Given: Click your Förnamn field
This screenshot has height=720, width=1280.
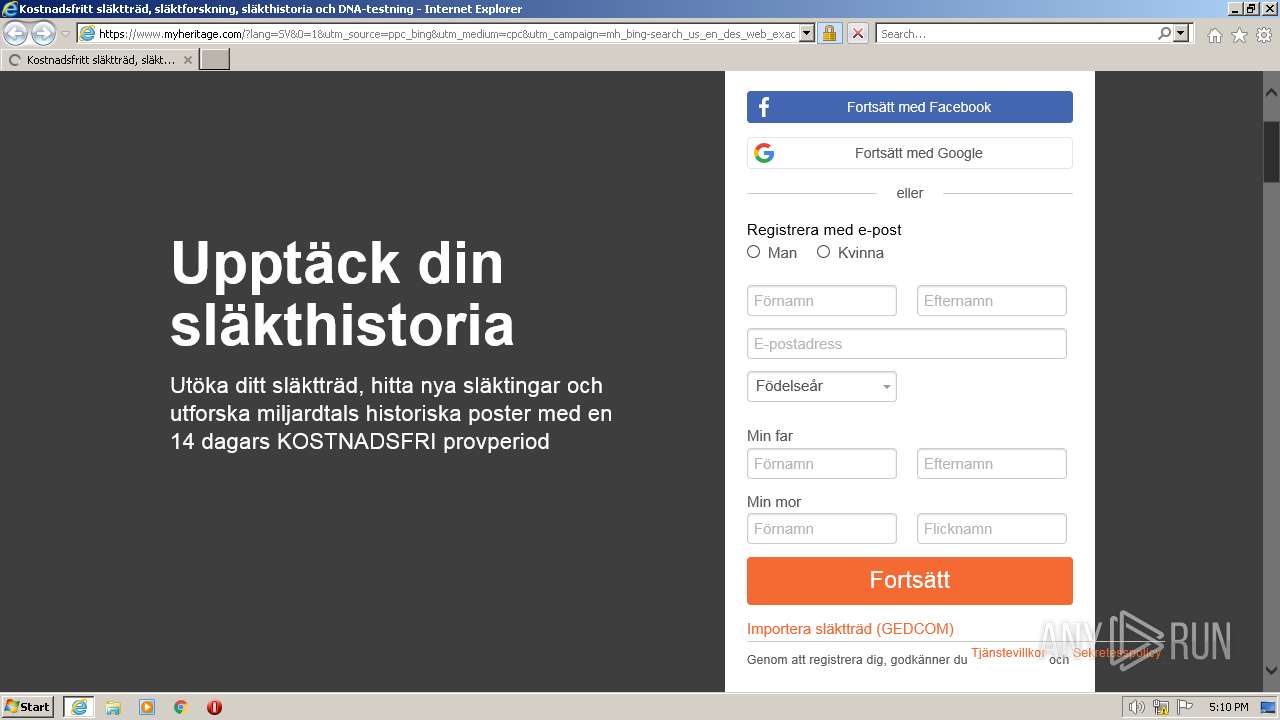Looking at the screenshot, I should point(822,300).
